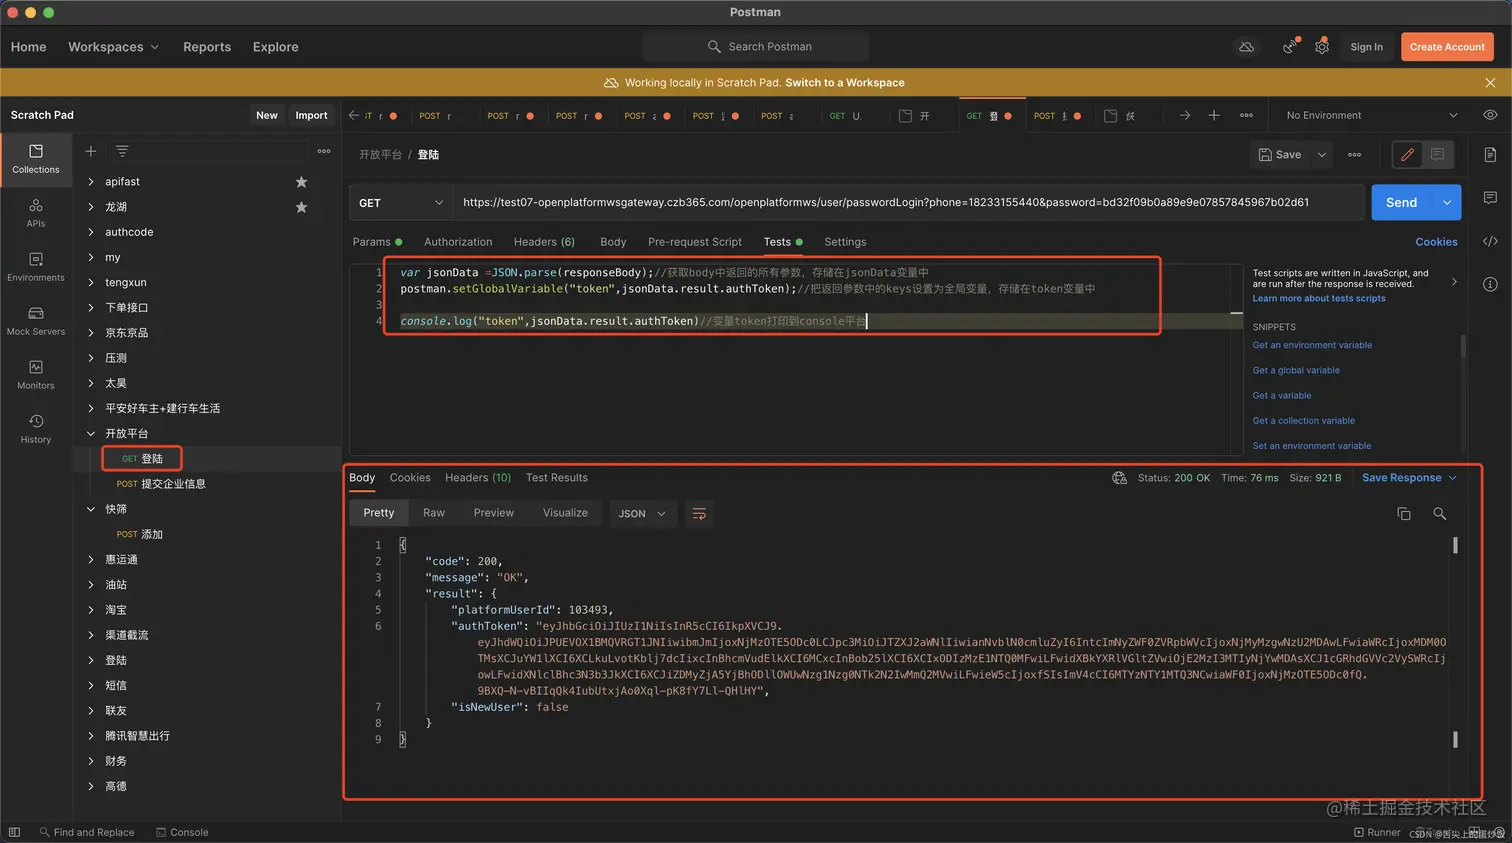Toggle response line wrap icon
Viewport: 1512px width, 843px height.
[x=699, y=513]
